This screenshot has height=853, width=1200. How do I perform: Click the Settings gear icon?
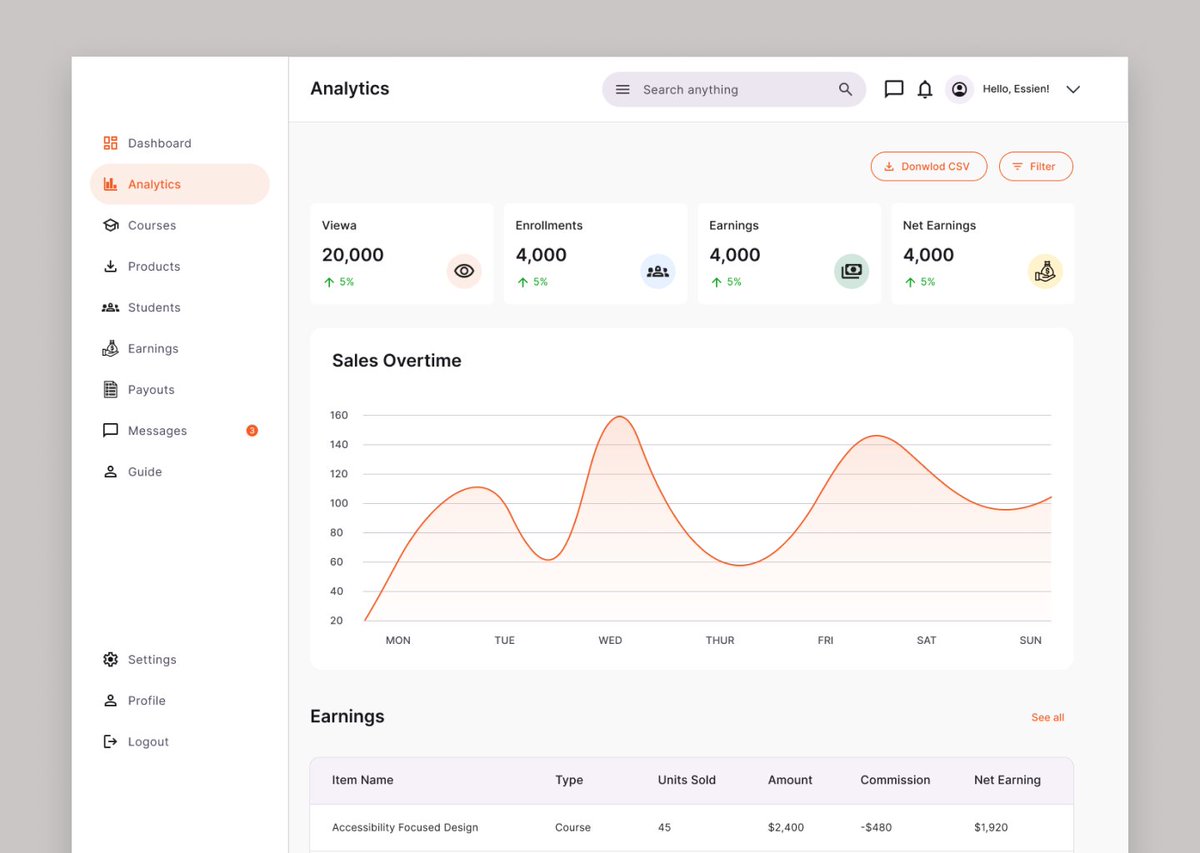[x=110, y=659]
